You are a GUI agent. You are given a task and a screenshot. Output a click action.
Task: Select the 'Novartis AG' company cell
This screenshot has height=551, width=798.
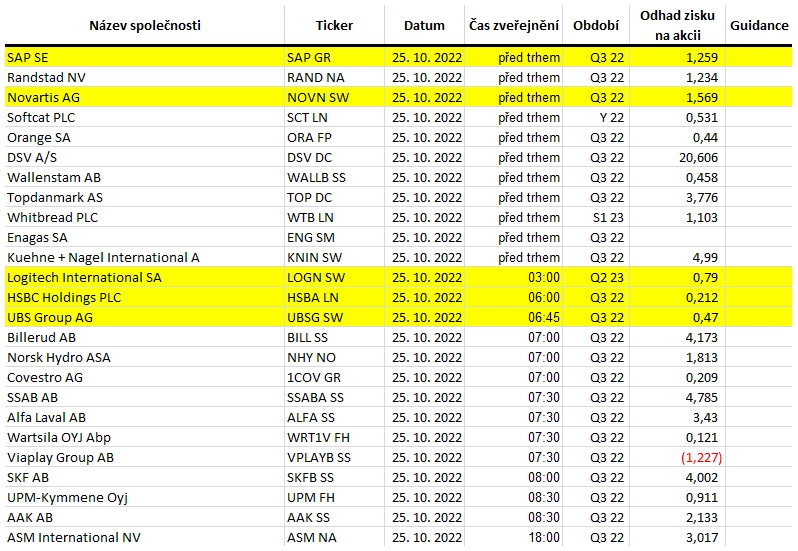tap(145, 97)
